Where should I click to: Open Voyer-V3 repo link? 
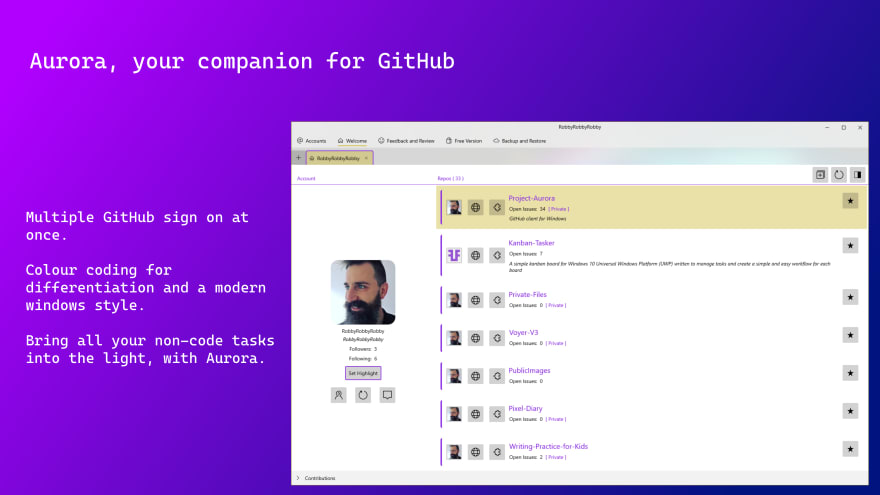[524, 332]
